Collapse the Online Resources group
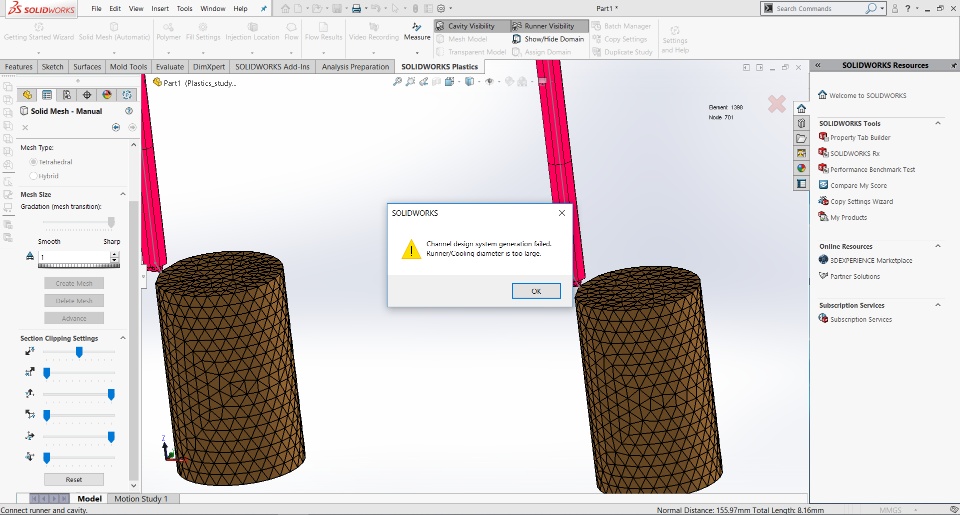960x515 pixels. click(x=937, y=246)
